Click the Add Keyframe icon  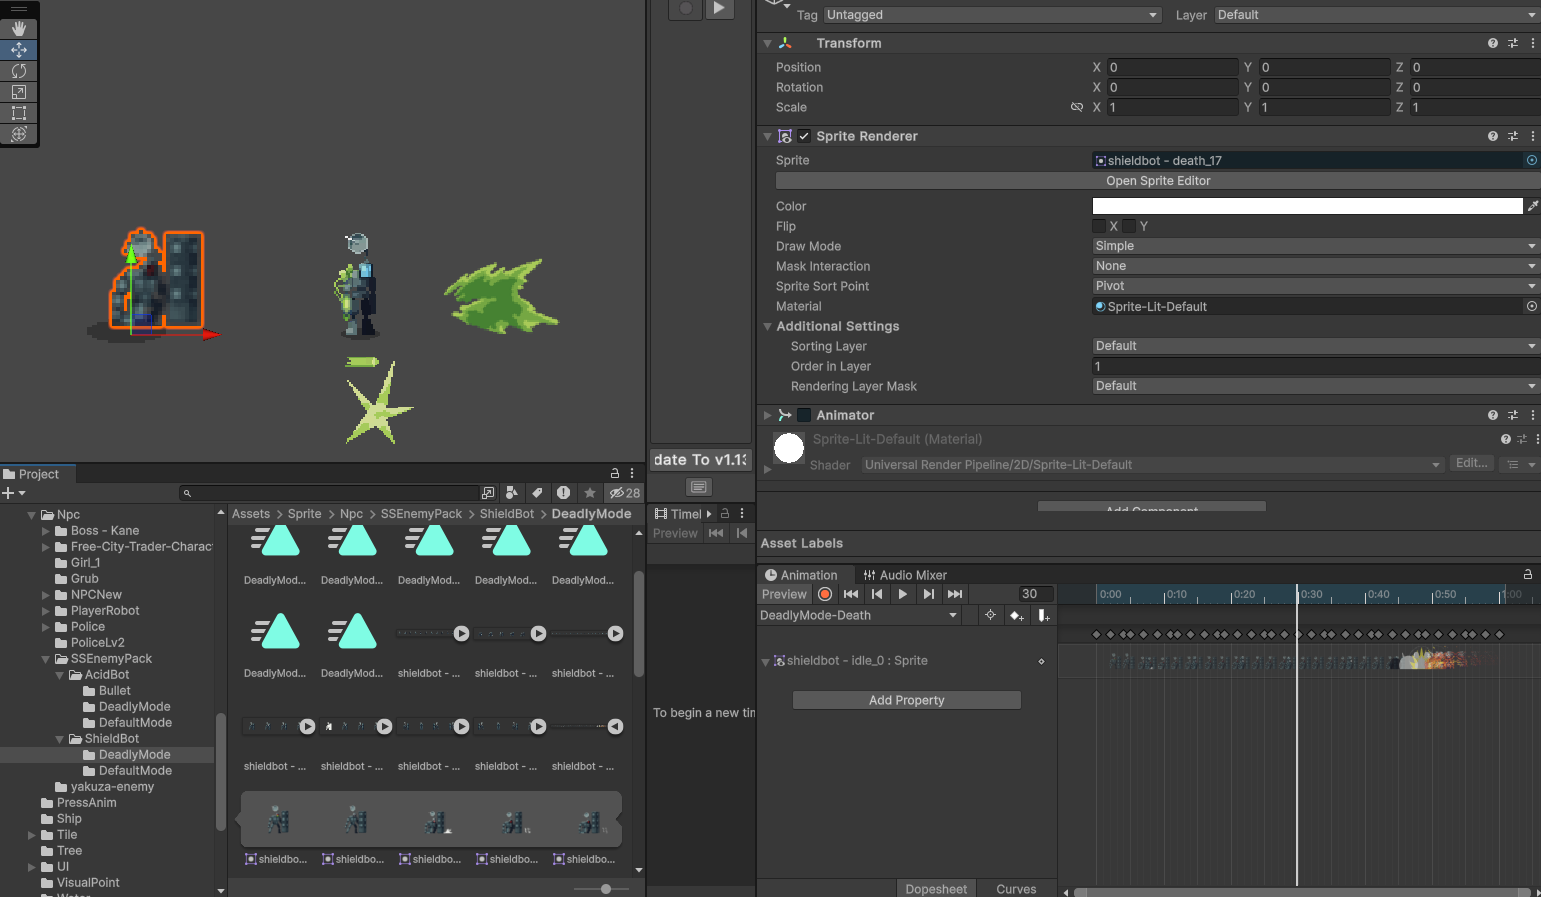1016,615
